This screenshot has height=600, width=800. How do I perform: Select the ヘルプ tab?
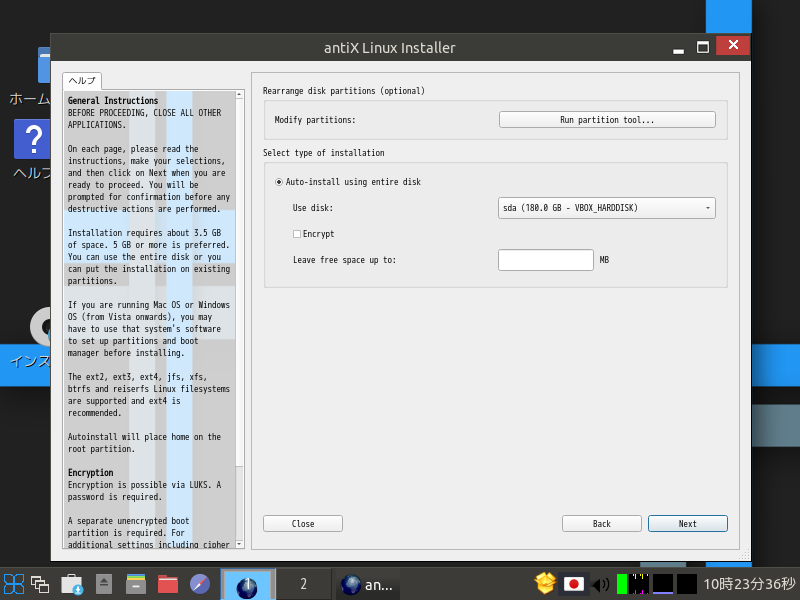[x=82, y=81]
